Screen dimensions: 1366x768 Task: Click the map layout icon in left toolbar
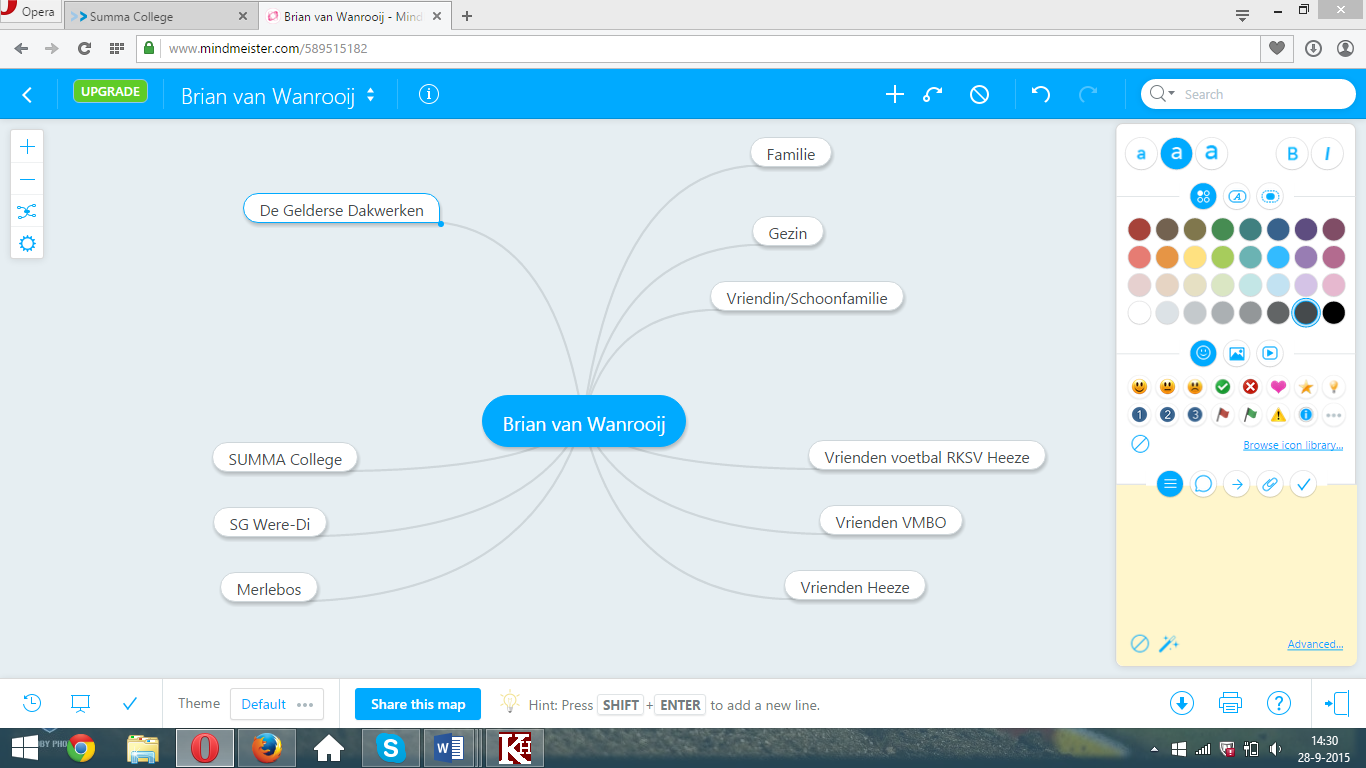tap(27, 211)
